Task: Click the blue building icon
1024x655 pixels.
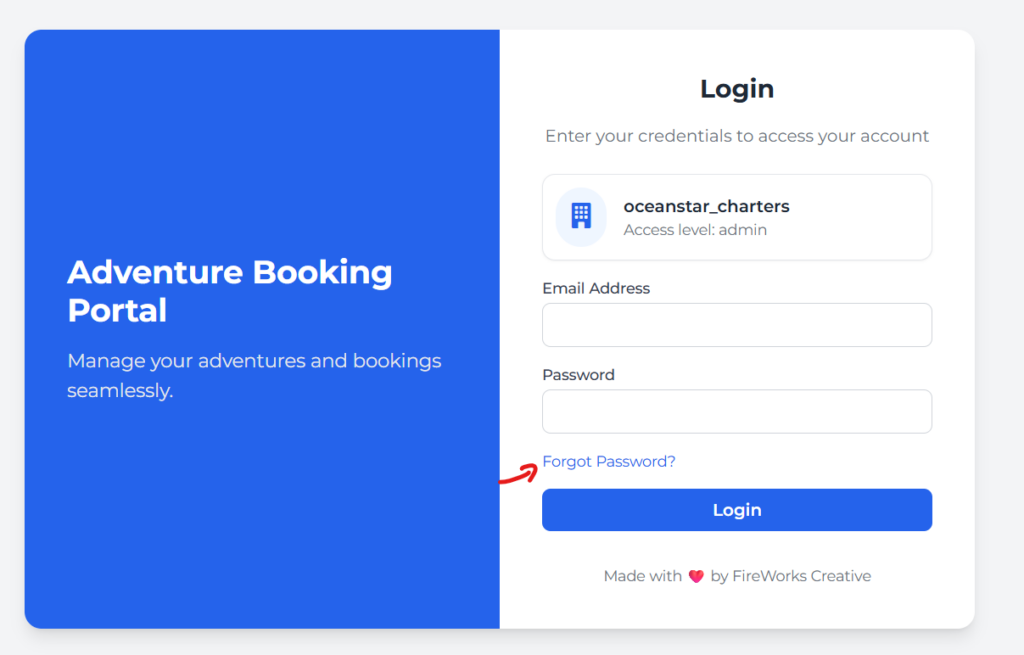Action: click(581, 216)
